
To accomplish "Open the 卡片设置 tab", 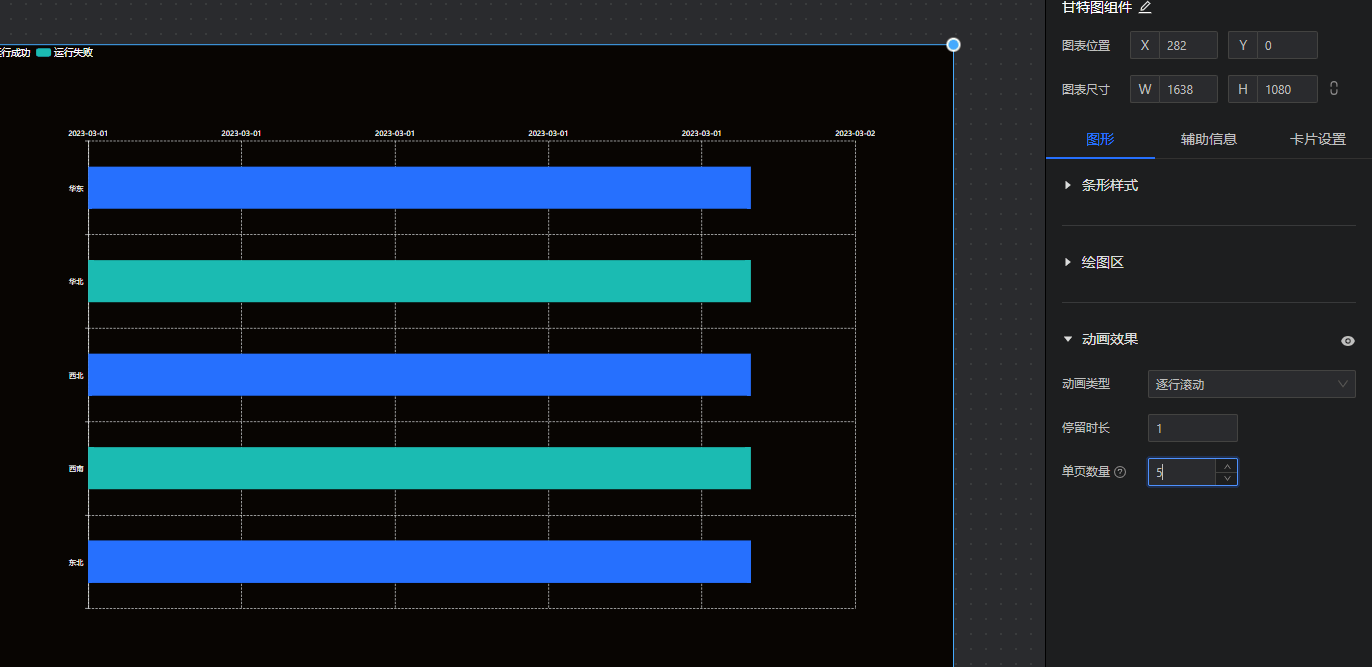I will click(x=1317, y=139).
